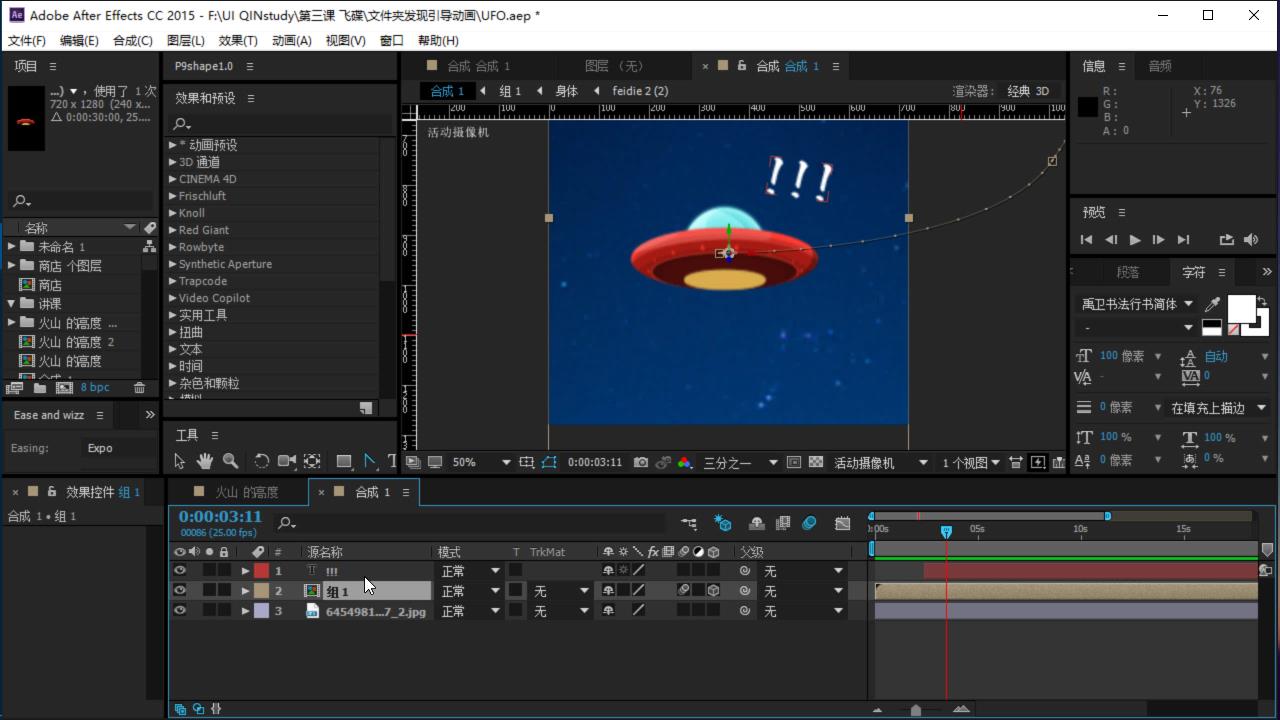The image size is (1280, 720).
Task: Toggle 3D layer switch for 组 1
Action: click(713, 591)
